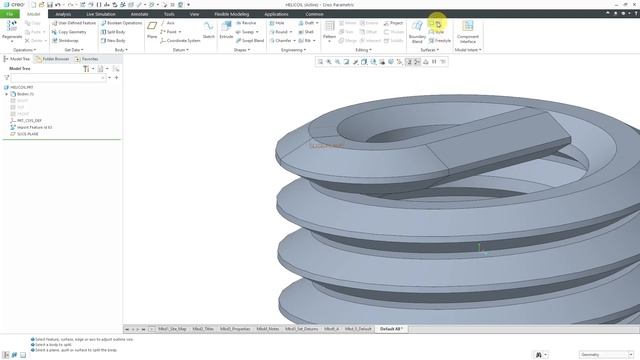The height and width of the screenshot is (360, 640).
Task: Choose Copy Geometry in Get Data
Action: (69, 32)
